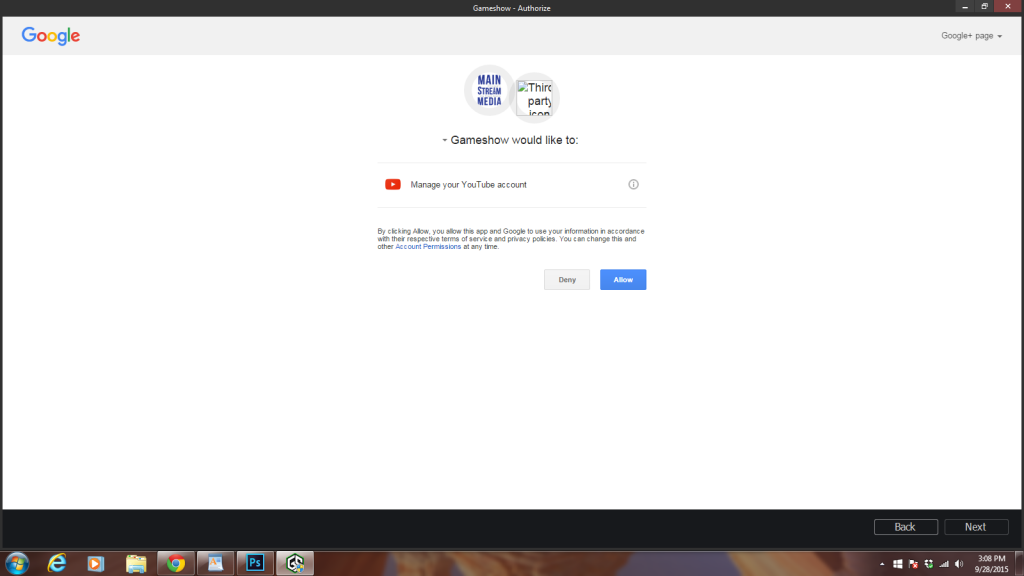Click the Next button in Gameshow

975,527
